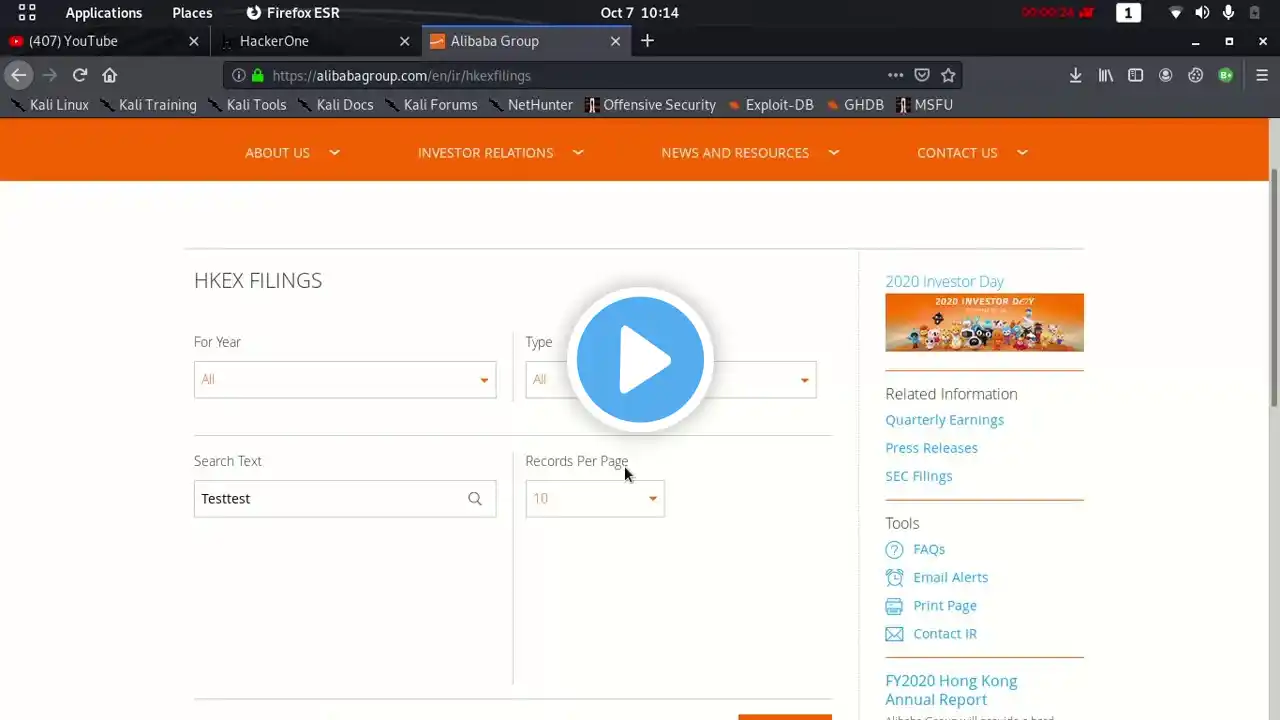Open the For Year dropdown

345,380
